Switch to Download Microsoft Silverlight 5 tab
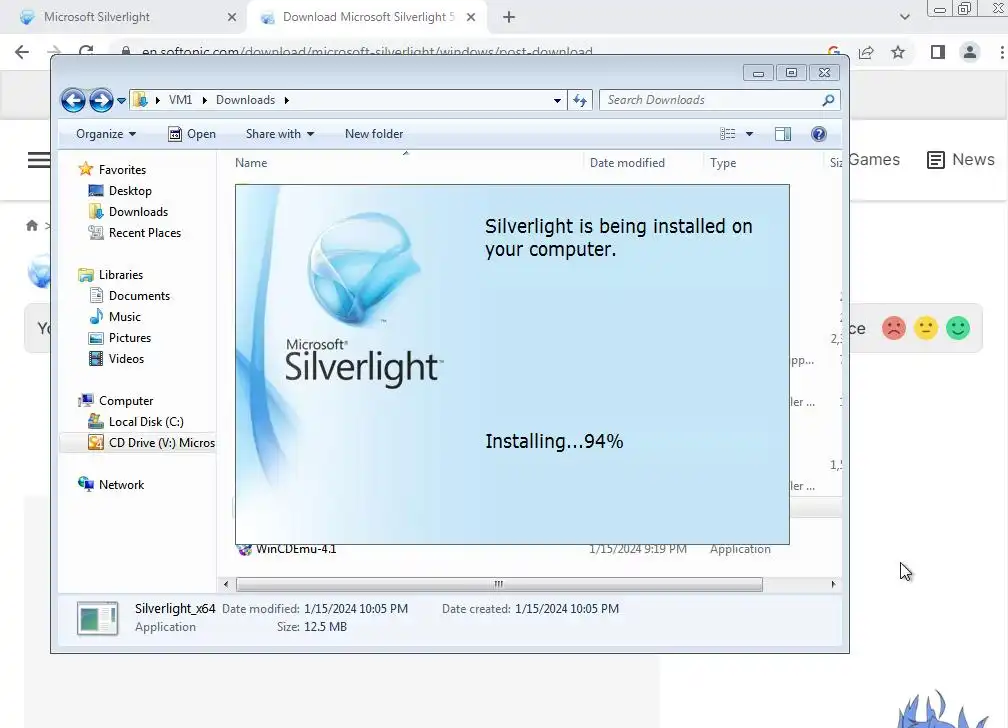1008x728 pixels. tap(368, 17)
